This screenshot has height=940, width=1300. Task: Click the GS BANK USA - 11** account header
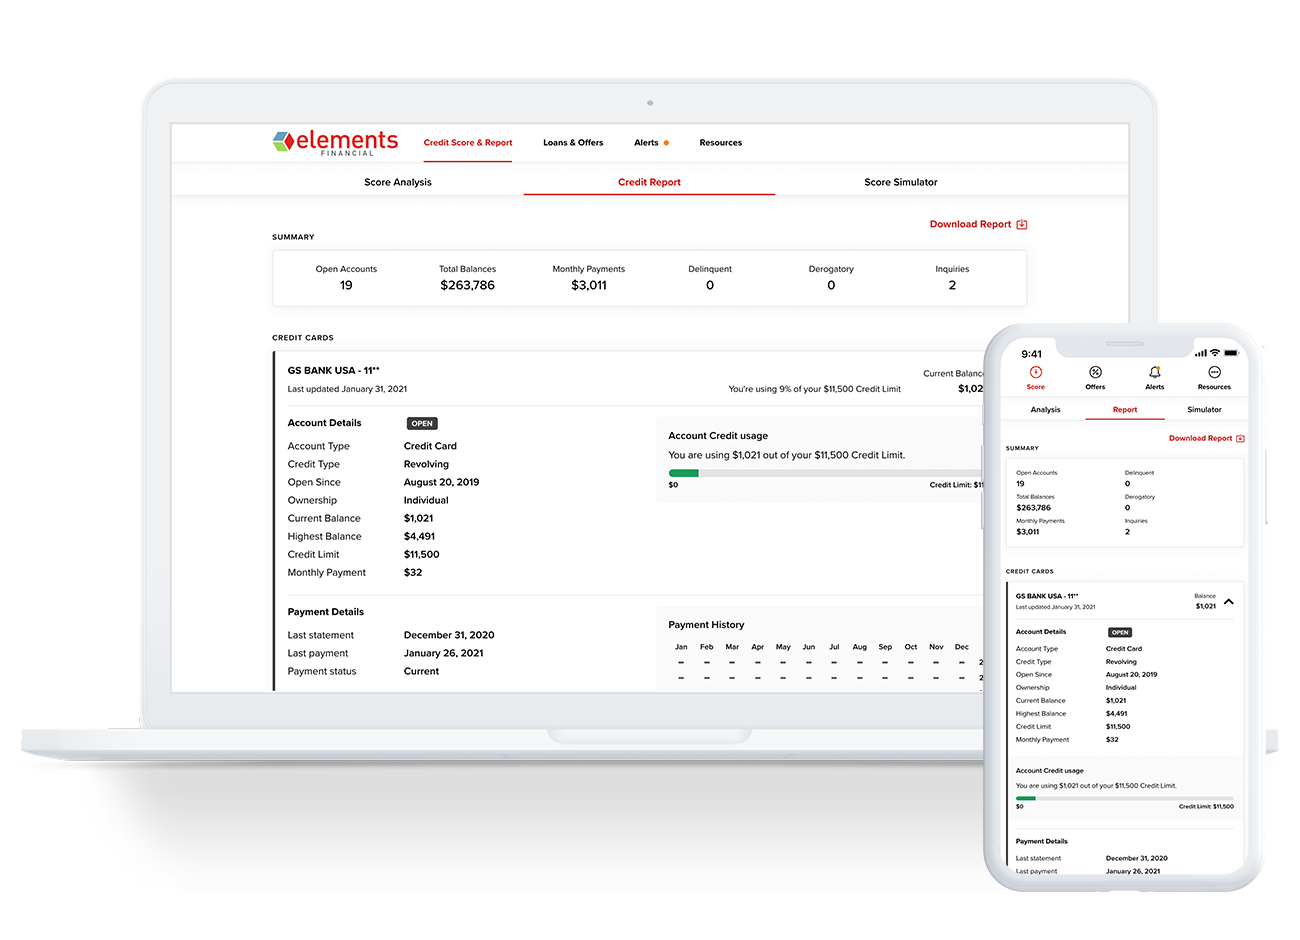334,371
